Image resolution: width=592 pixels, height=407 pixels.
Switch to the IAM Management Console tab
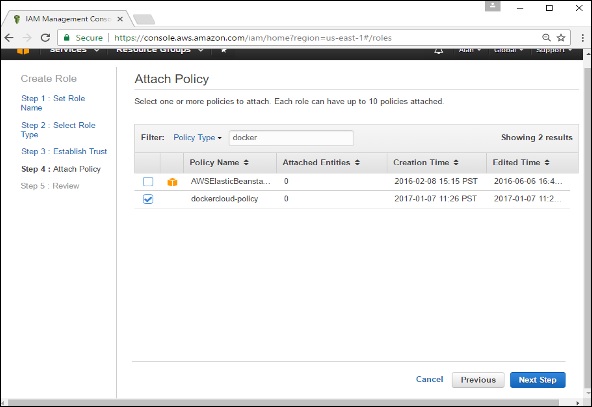[68, 19]
